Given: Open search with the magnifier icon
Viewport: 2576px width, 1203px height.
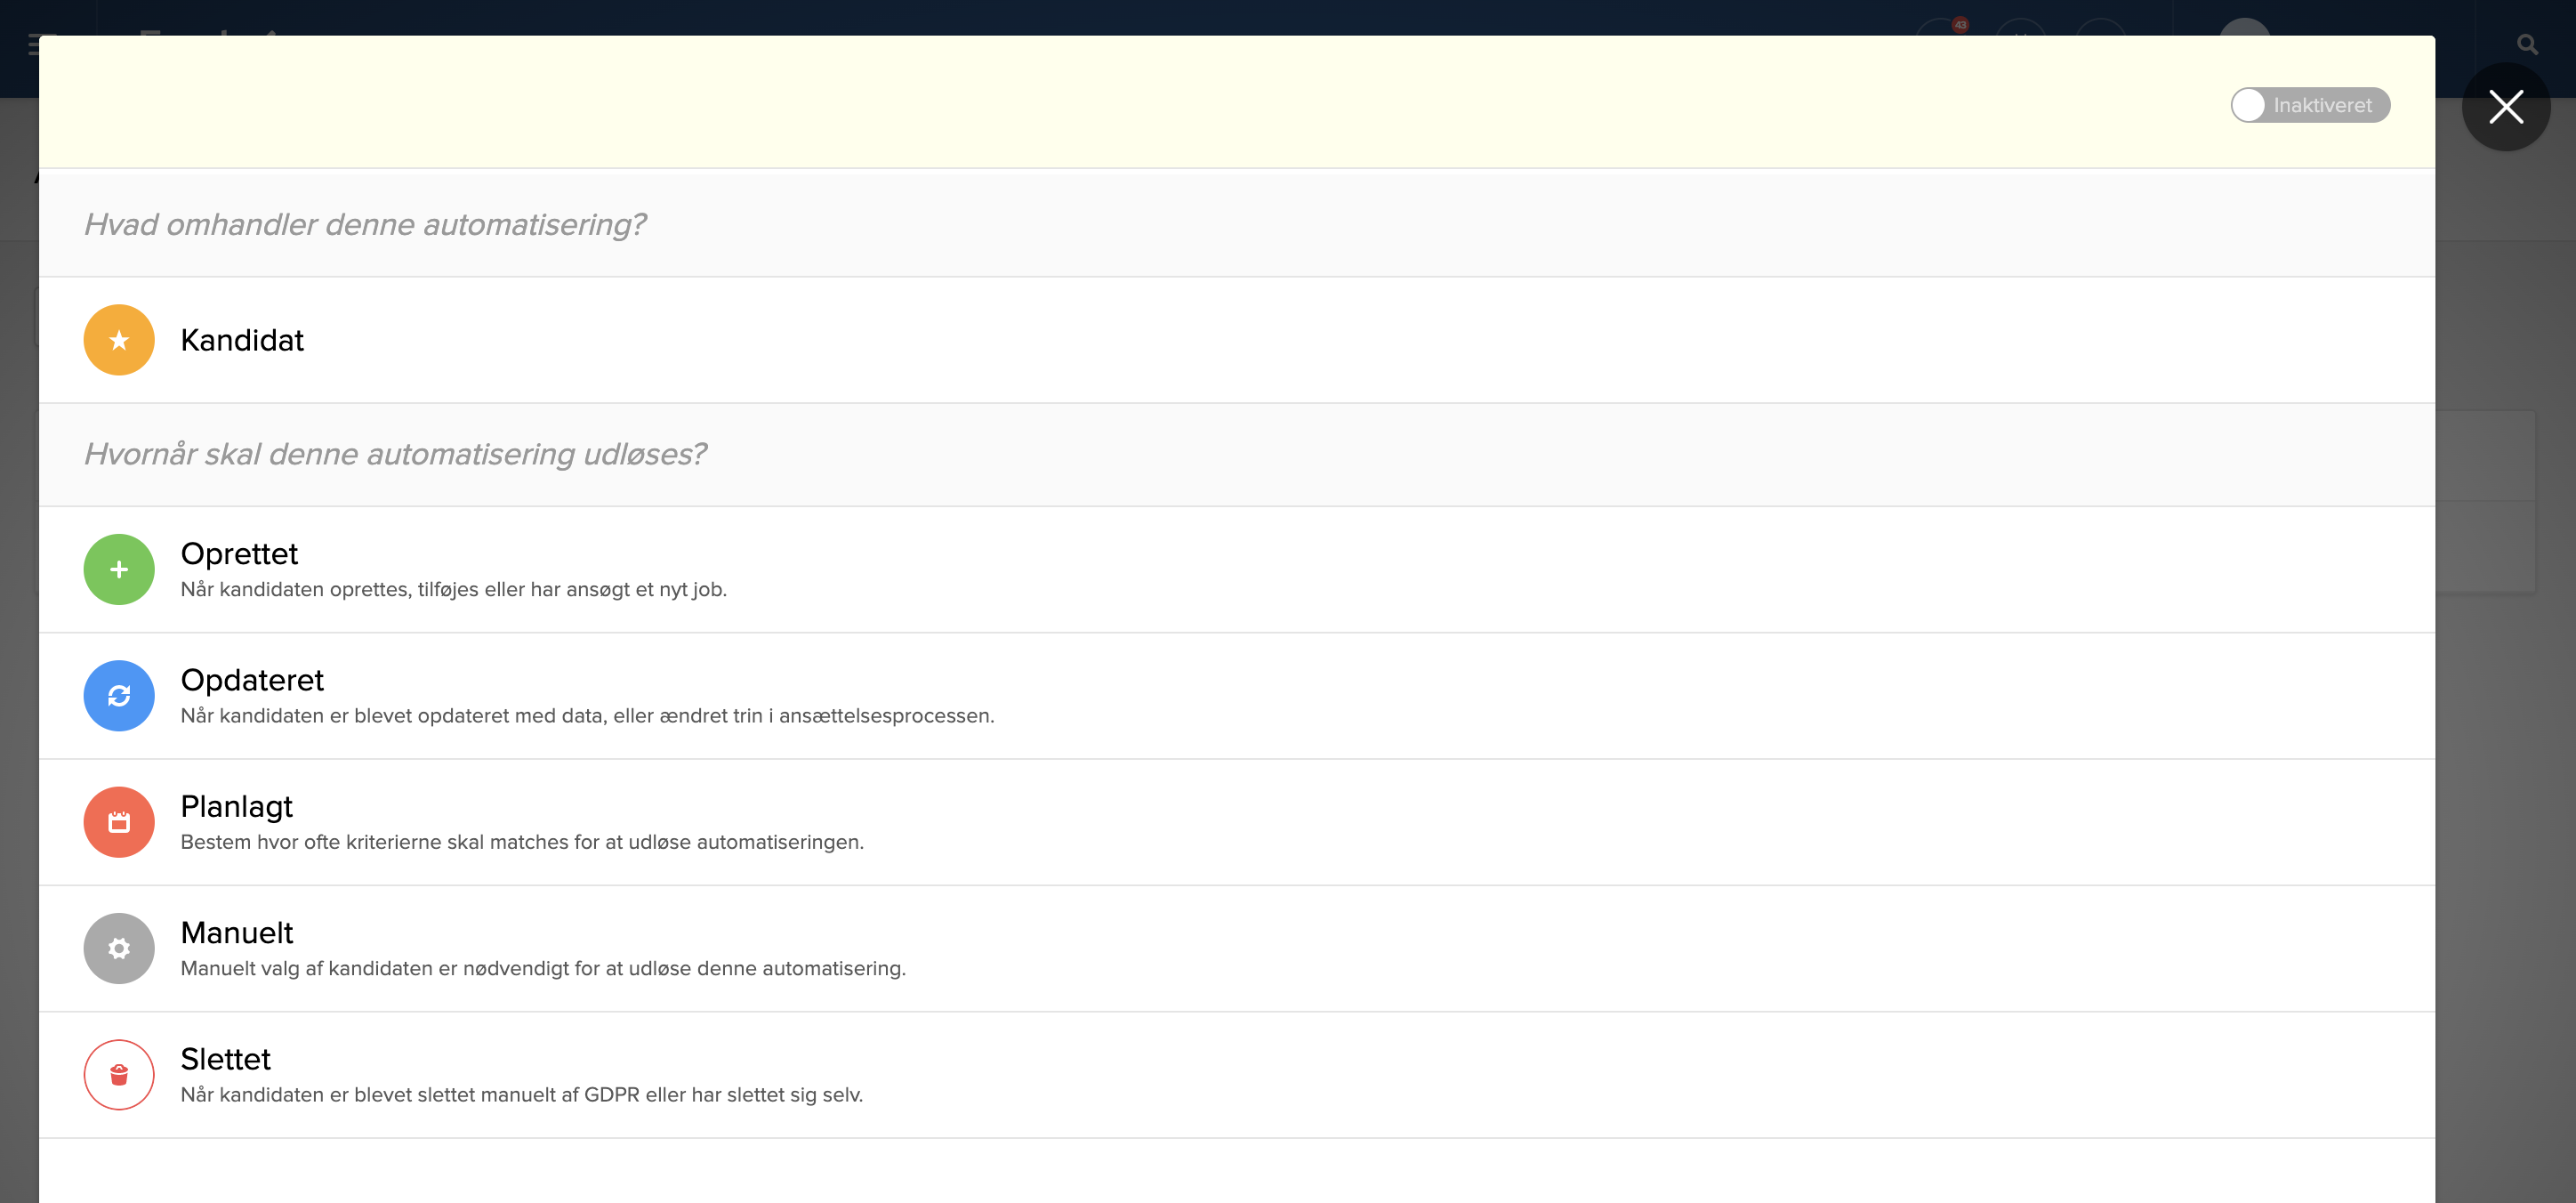Looking at the screenshot, I should coord(2527,45).
